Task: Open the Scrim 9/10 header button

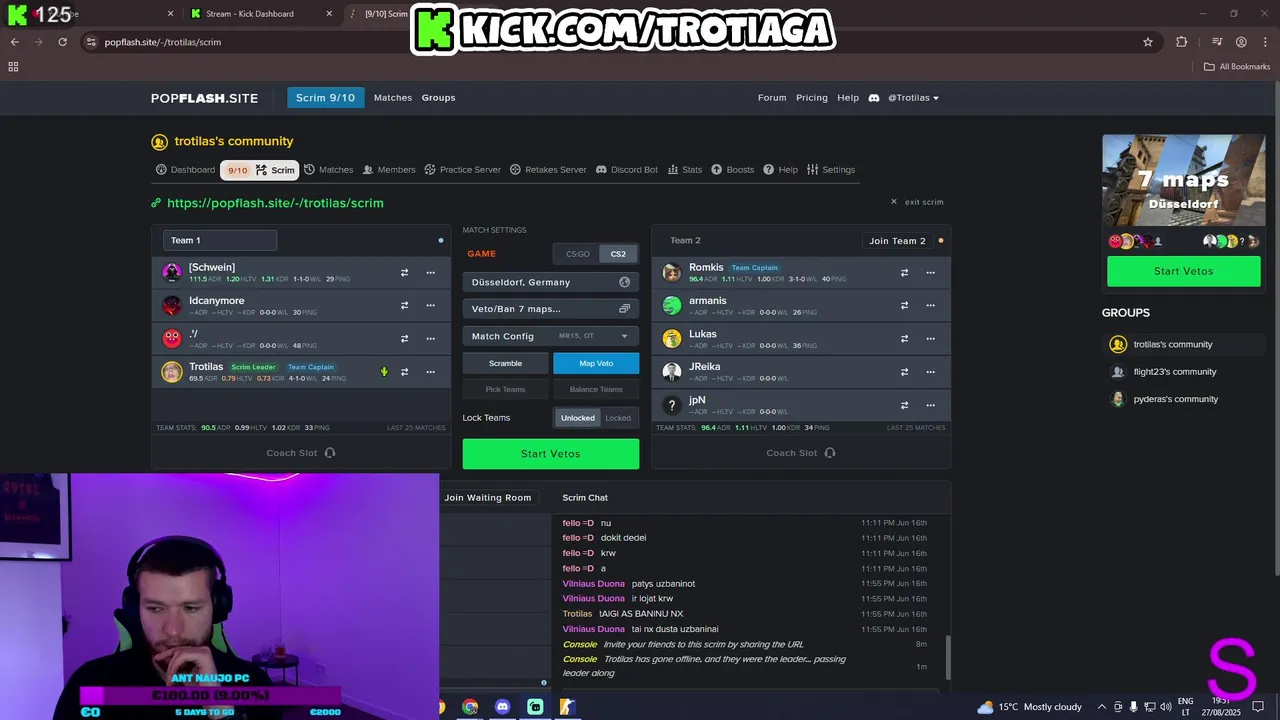Action: [325, 97]
